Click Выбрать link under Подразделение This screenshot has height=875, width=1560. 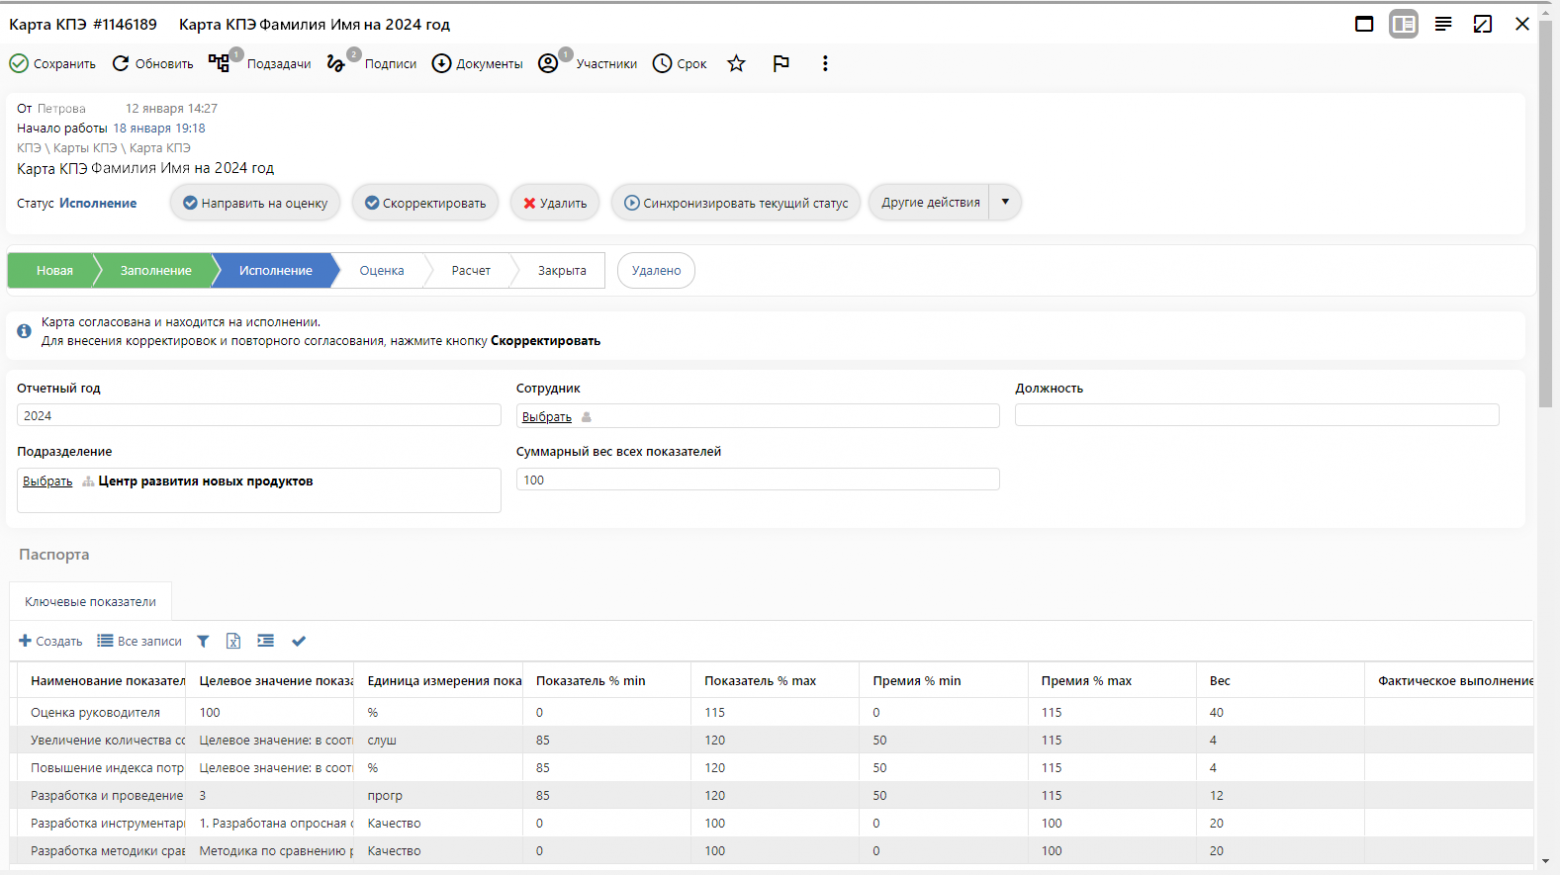point(48,481)
